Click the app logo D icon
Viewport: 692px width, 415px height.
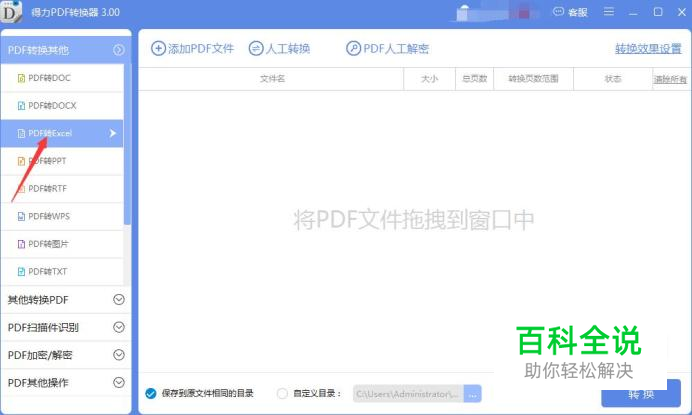[x=11, y=11]
